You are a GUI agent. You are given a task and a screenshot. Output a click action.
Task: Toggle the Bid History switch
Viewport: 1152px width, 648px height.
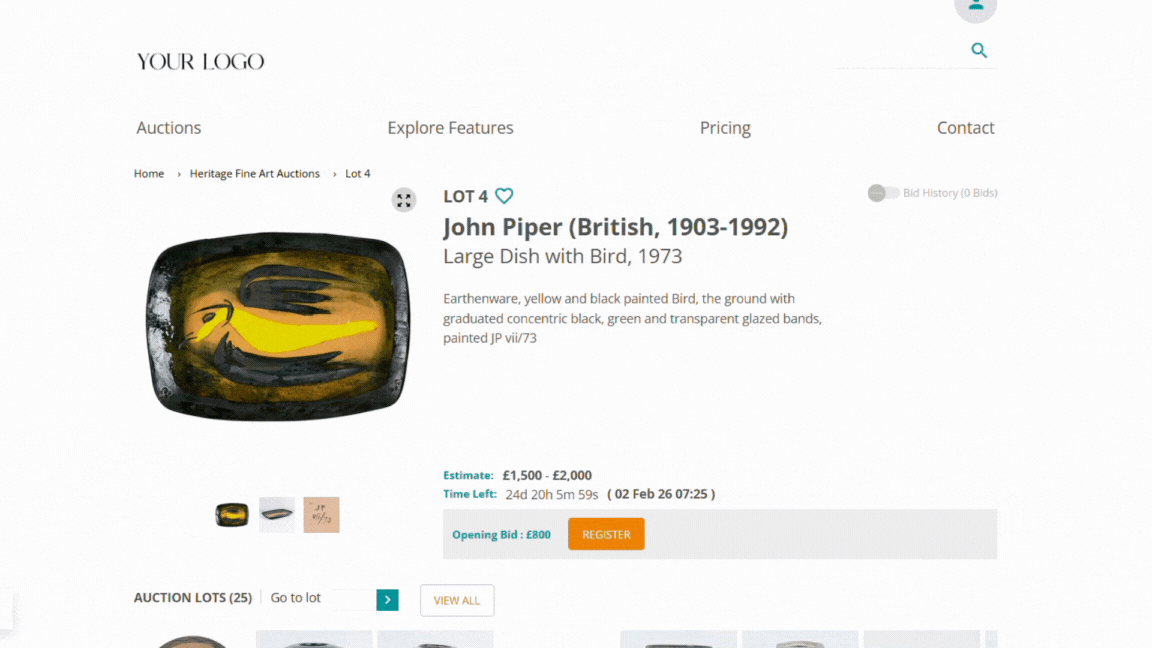point(883,193)
